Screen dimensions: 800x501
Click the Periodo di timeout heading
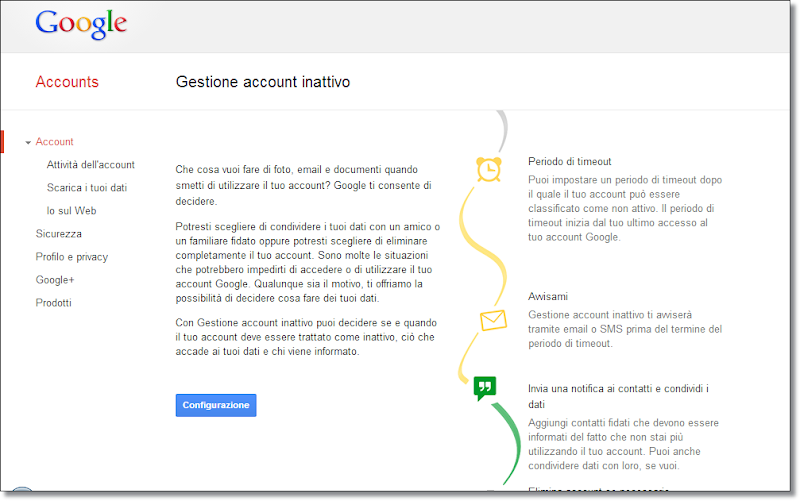[x=569, y=162]
